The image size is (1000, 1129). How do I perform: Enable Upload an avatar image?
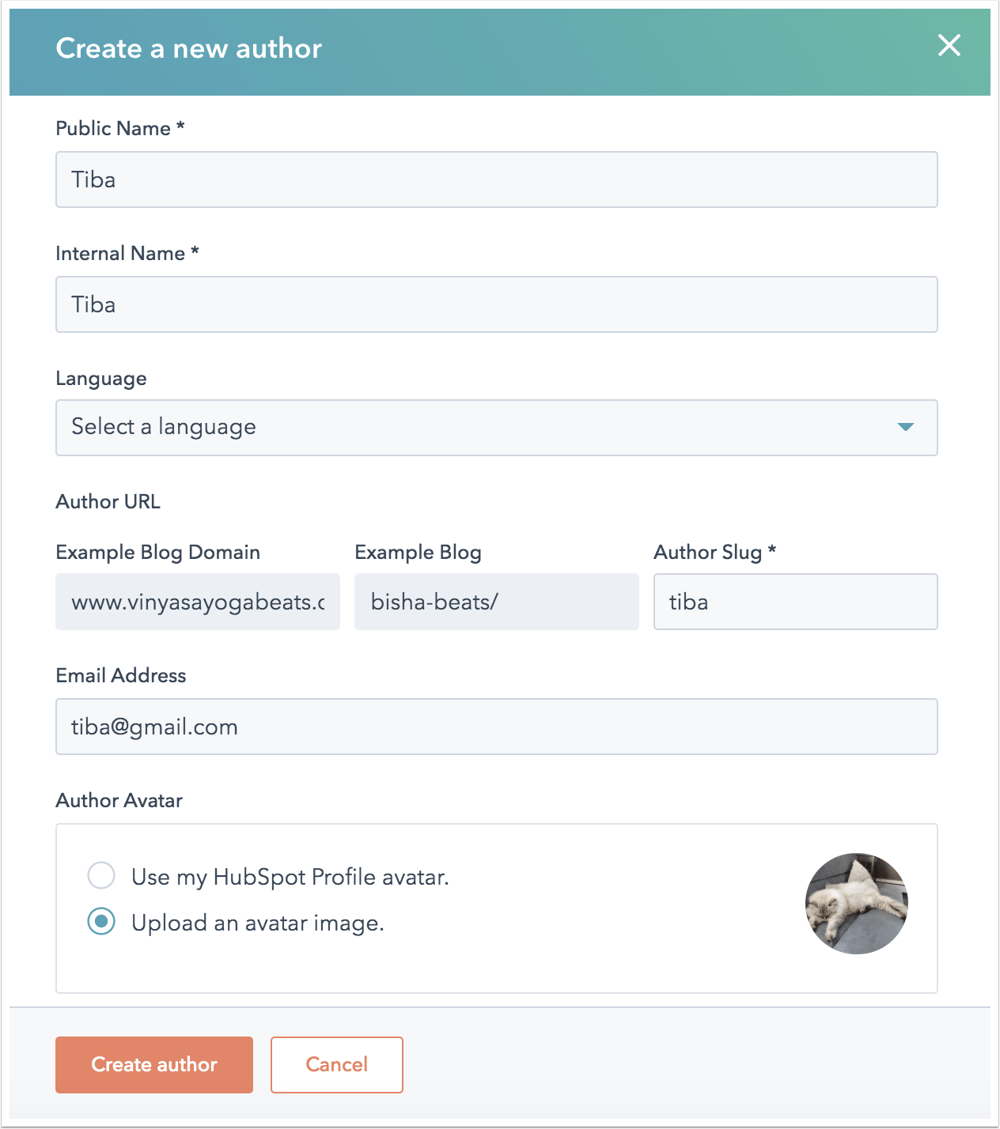101,922
